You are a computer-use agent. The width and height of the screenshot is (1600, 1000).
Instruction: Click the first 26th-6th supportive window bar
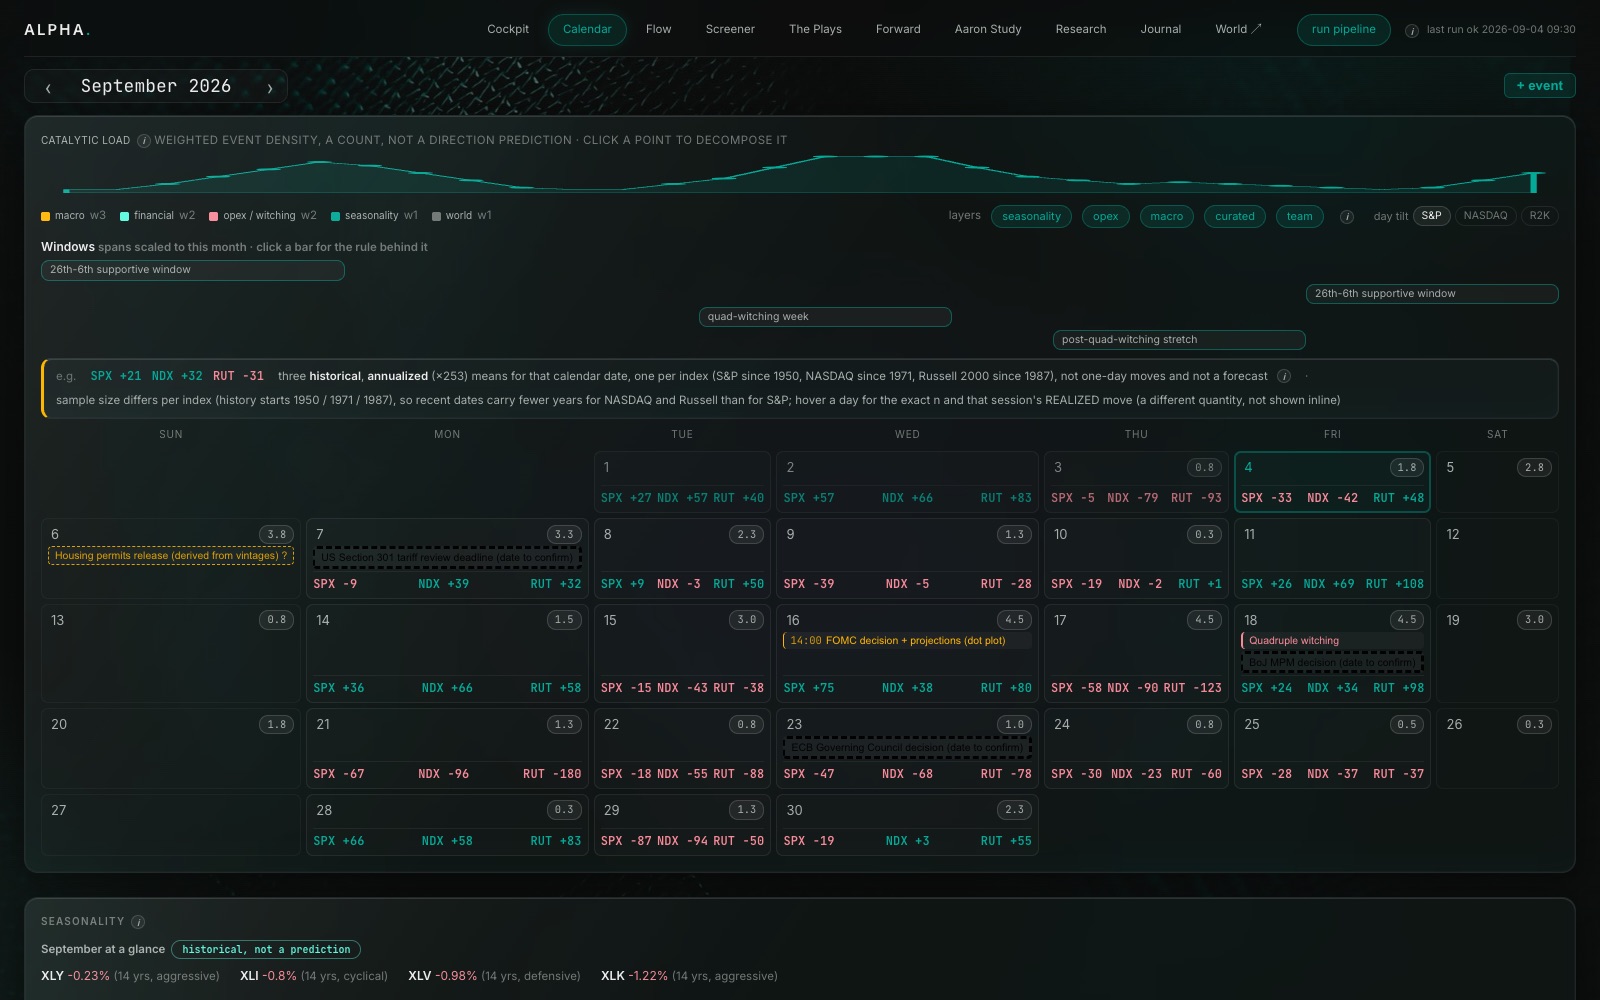tap(193, 270)
